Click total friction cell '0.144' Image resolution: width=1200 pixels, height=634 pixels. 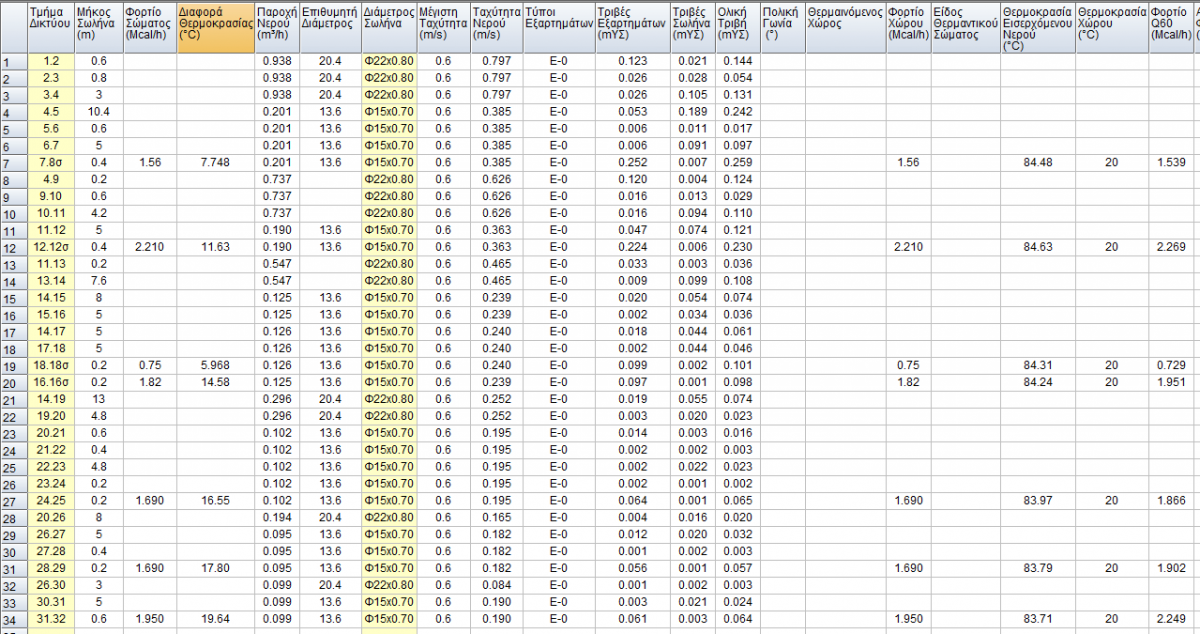coord(736,62)
